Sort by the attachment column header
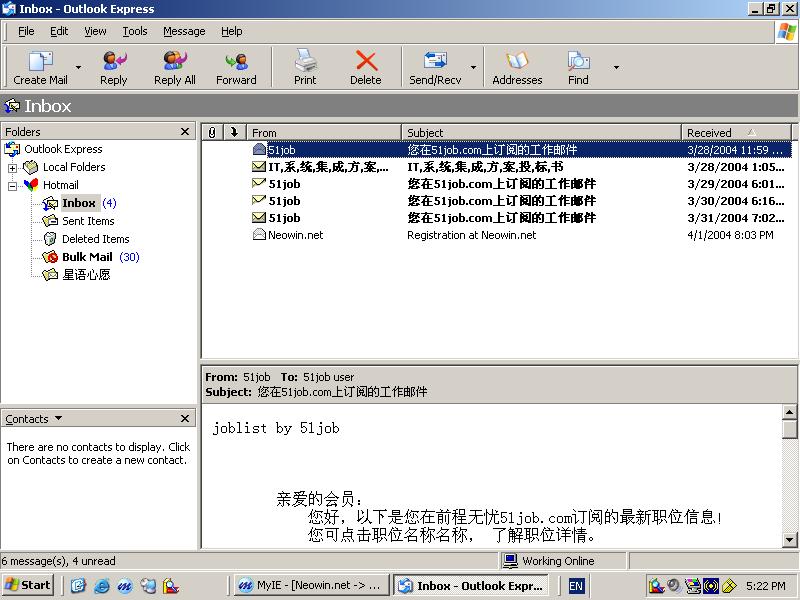Screen dimensions: 800x600 [x=212, y=133]
